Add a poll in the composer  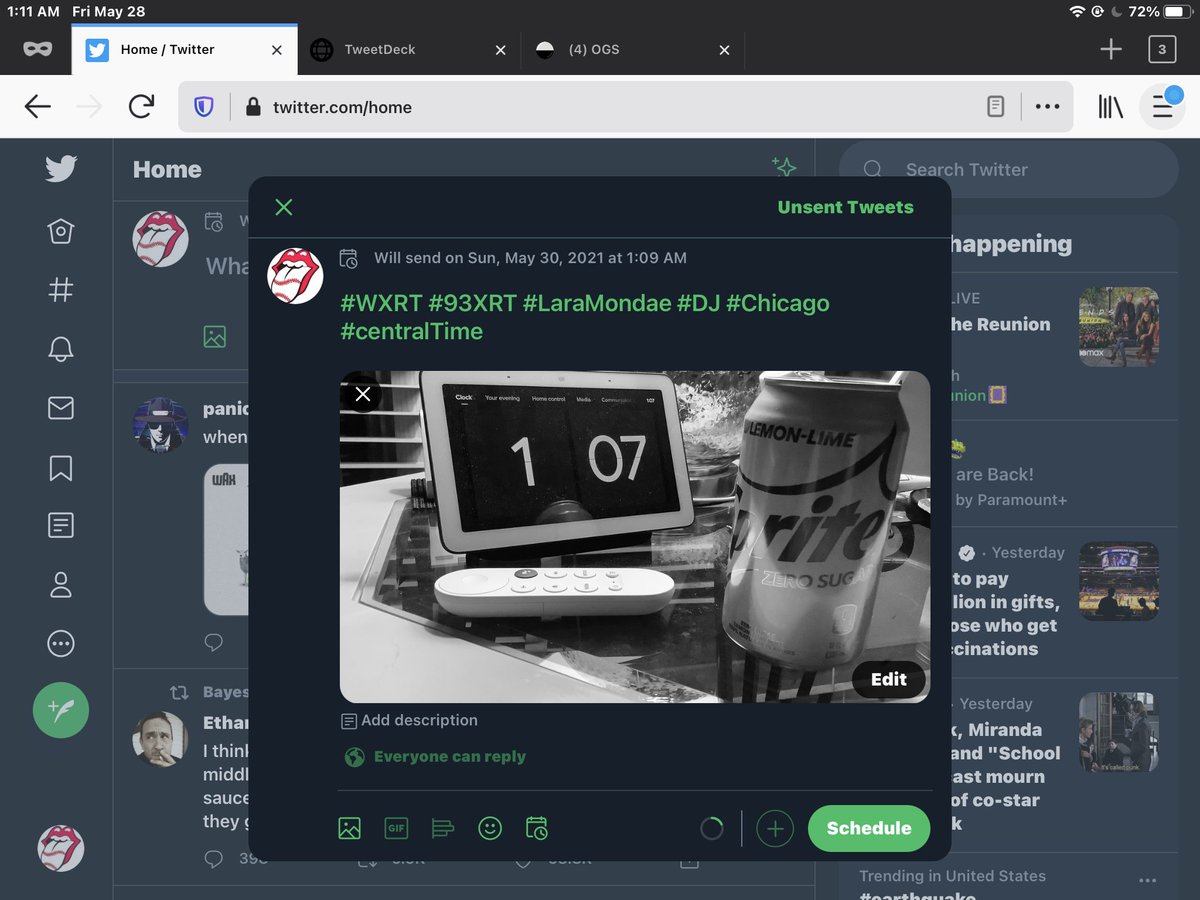coord(443,828)
